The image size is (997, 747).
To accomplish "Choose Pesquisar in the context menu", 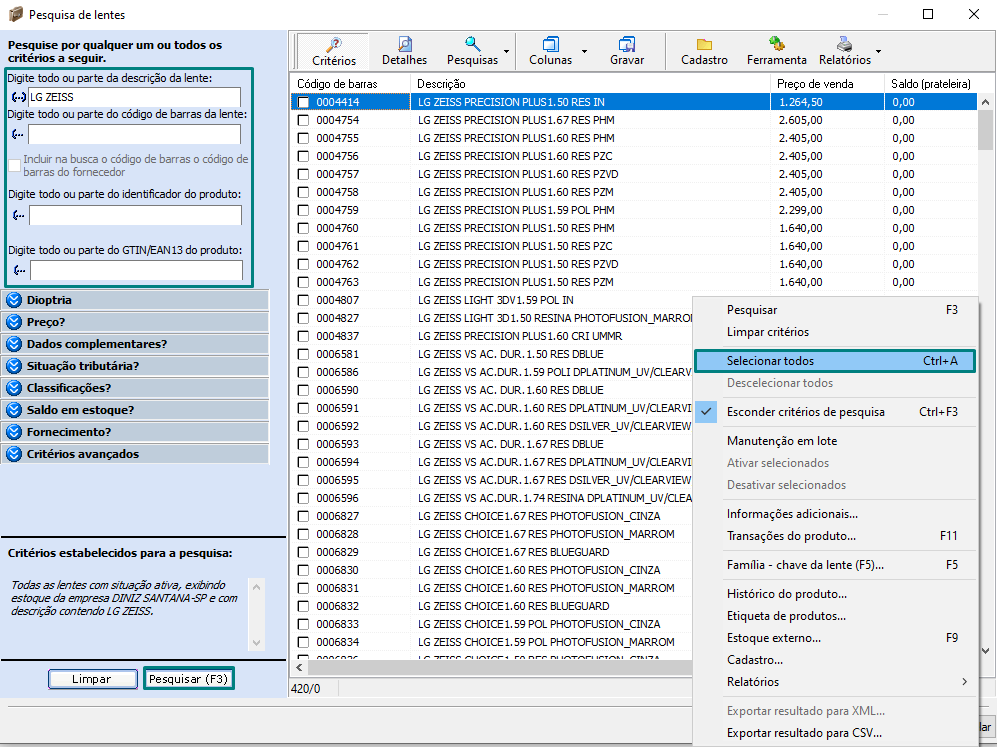I will pos(835,310).
